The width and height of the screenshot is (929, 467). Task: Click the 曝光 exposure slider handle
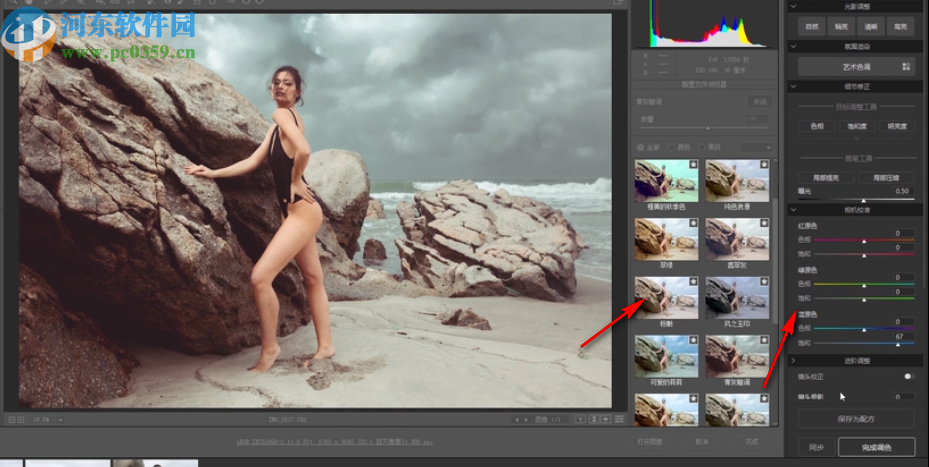coord(863,200)
